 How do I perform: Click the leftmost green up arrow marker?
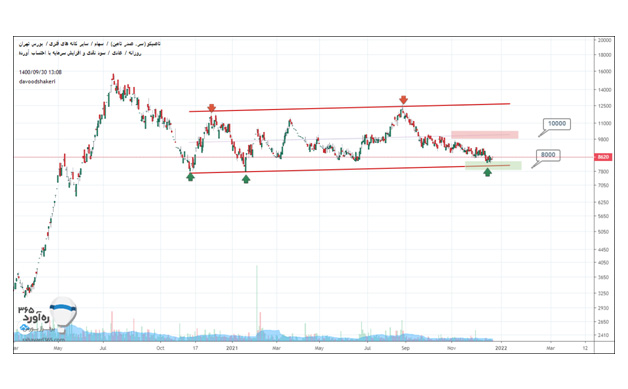pos(190,177)
